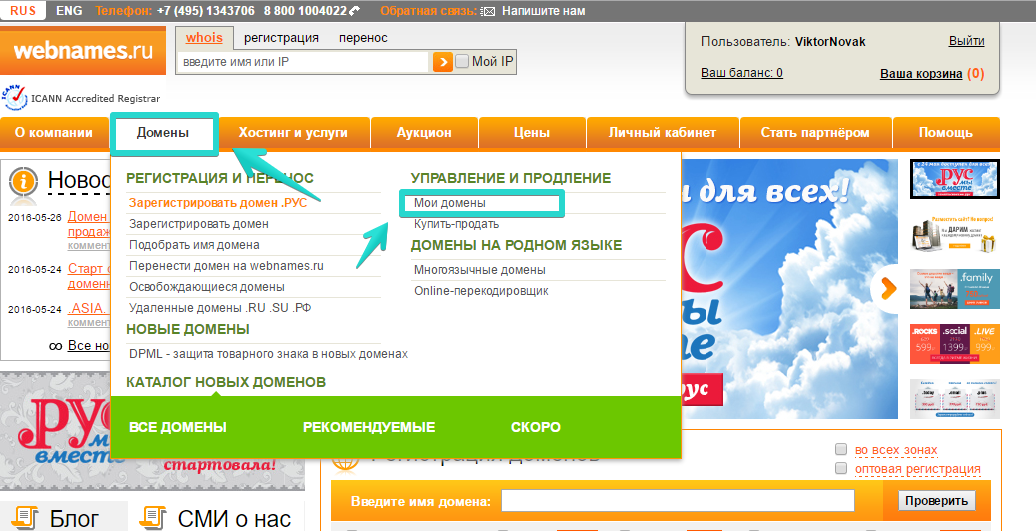Viewport: 1036px width, 531px height.
Task: Click the webnames.ru logo
Action: click(83, 51)
